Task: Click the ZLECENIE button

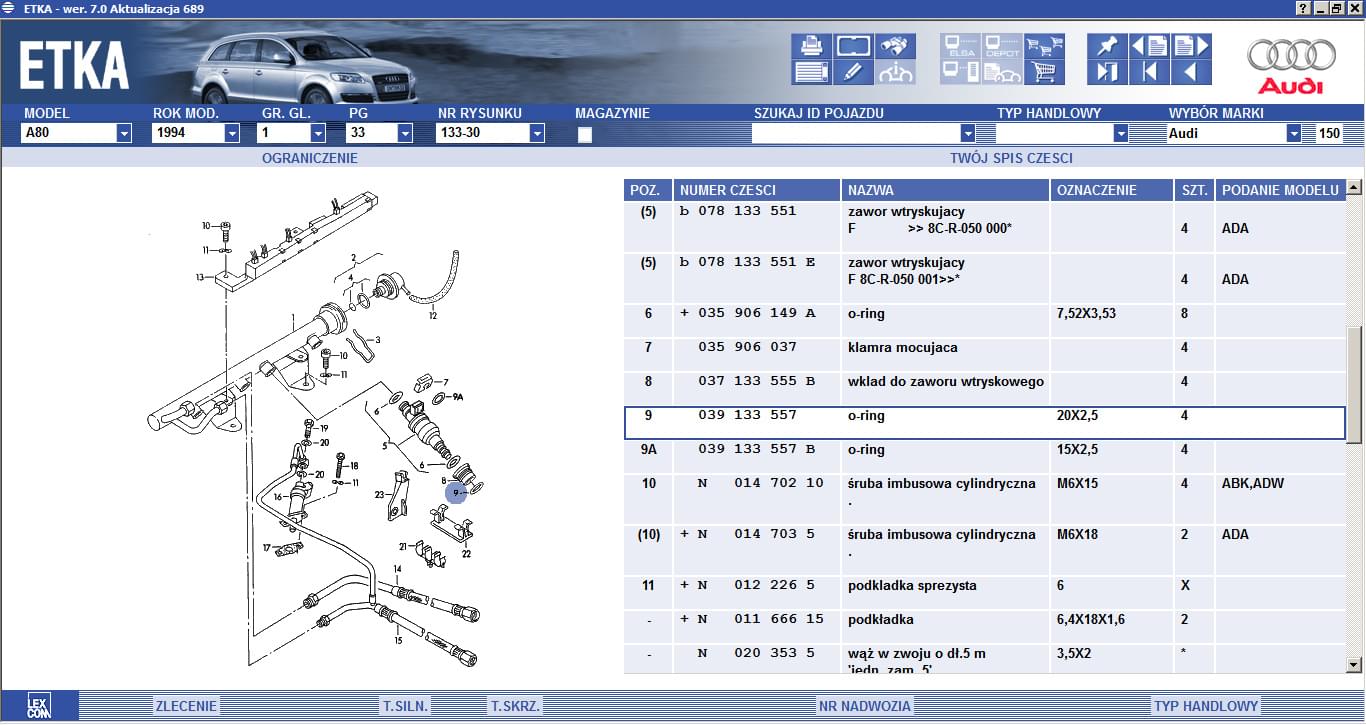Action: tap(186, 706)
